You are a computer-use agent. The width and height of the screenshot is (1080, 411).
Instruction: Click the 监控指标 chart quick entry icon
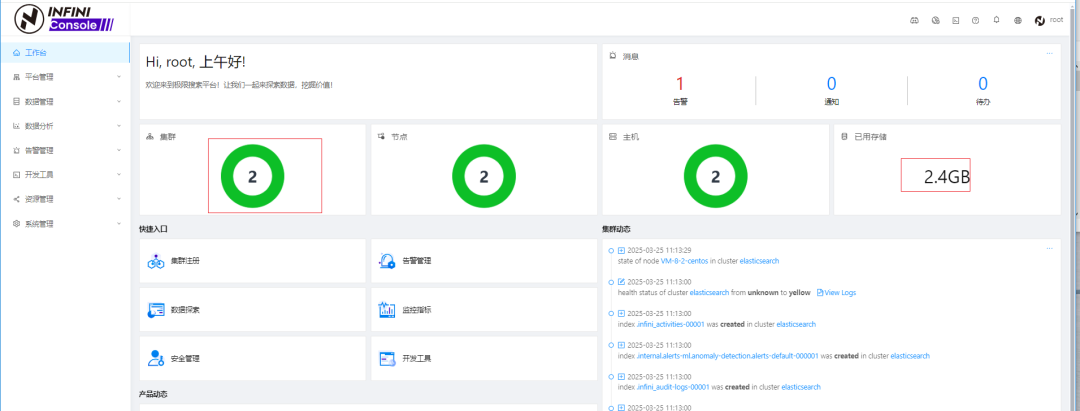[x=386, y=310]
